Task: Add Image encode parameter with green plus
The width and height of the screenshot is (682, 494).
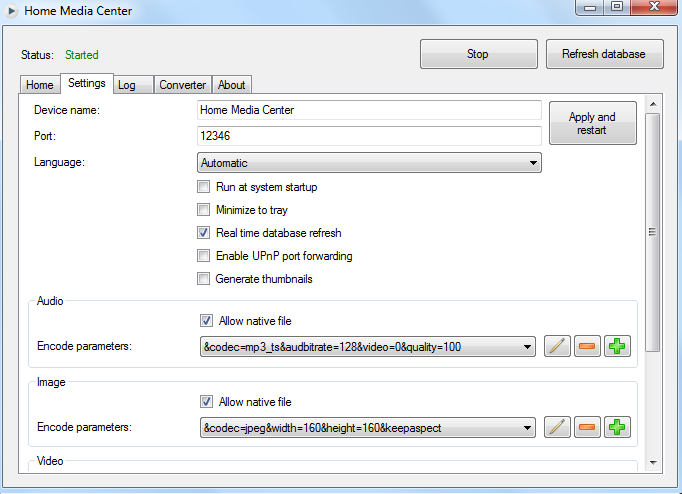Action: 618,427
